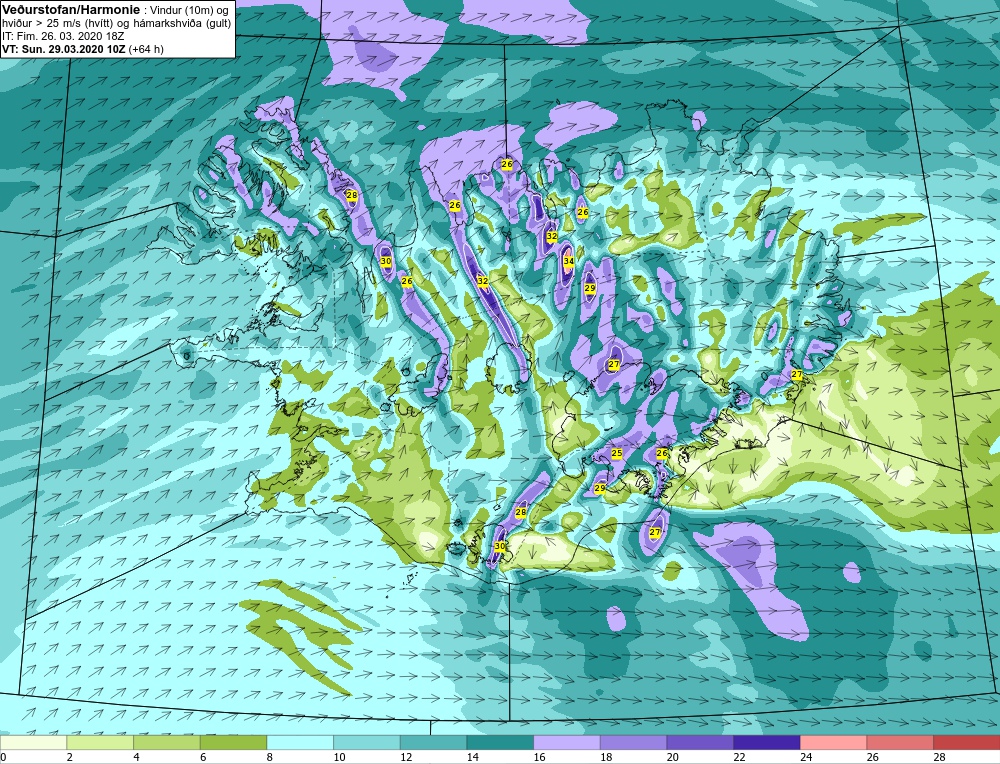Pick the 12–14 m/s teal legend swatch
The height and width of the screenshot is (764, 1000).
[x=433, y=742]
